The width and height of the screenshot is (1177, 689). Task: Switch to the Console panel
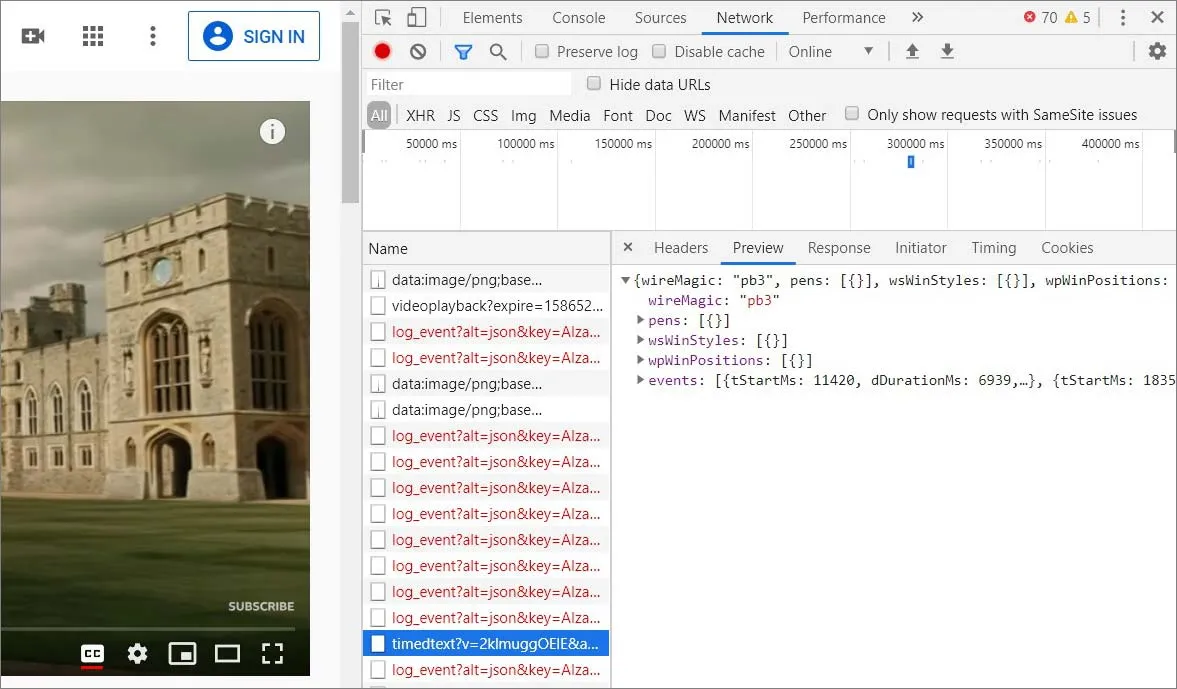[x=578, y=17]
